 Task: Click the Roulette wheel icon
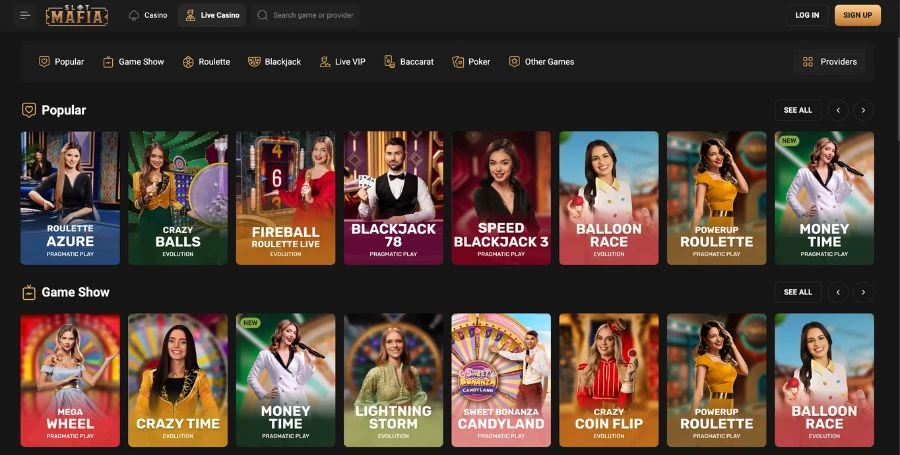[x=188, y=62]
